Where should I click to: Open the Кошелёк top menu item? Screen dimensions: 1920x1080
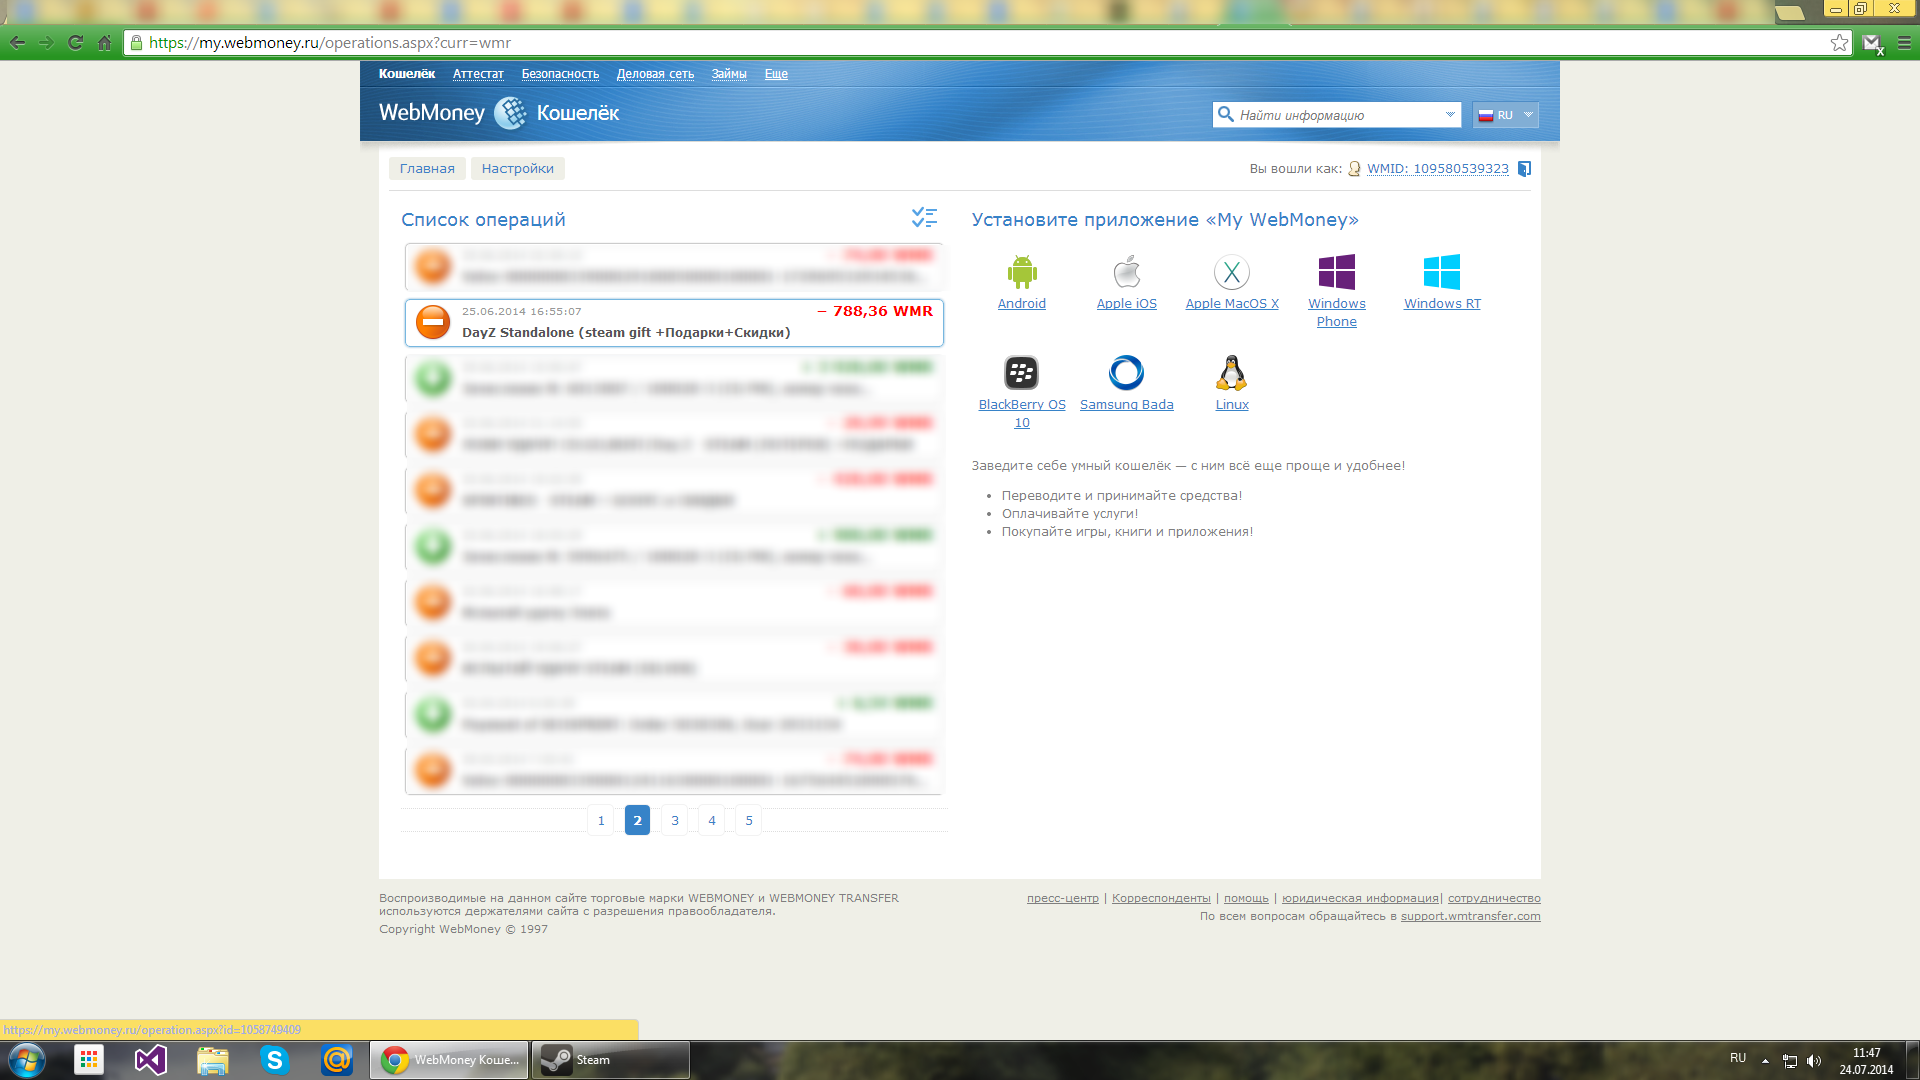[x=407, y=74]
